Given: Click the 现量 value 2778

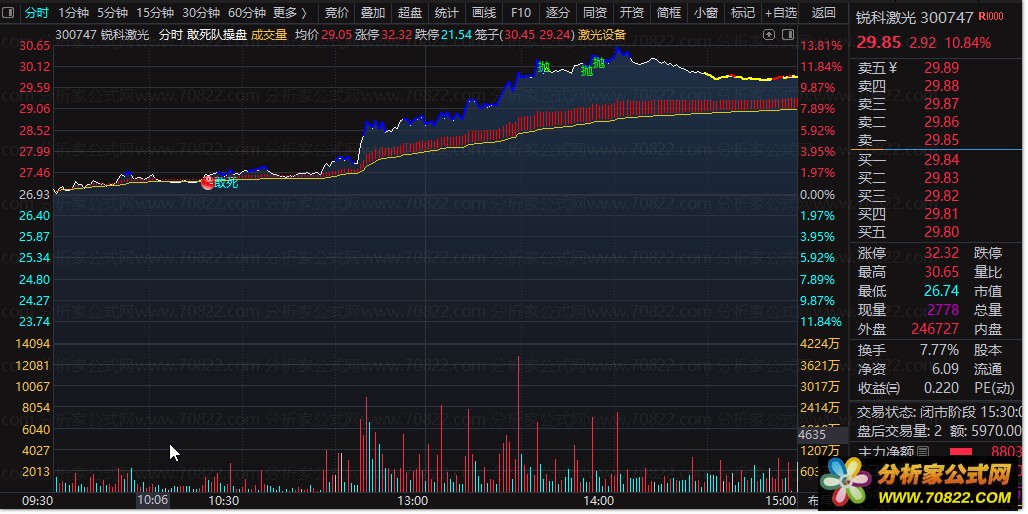Looking at the screenshot, I should (x=944, y=309).
